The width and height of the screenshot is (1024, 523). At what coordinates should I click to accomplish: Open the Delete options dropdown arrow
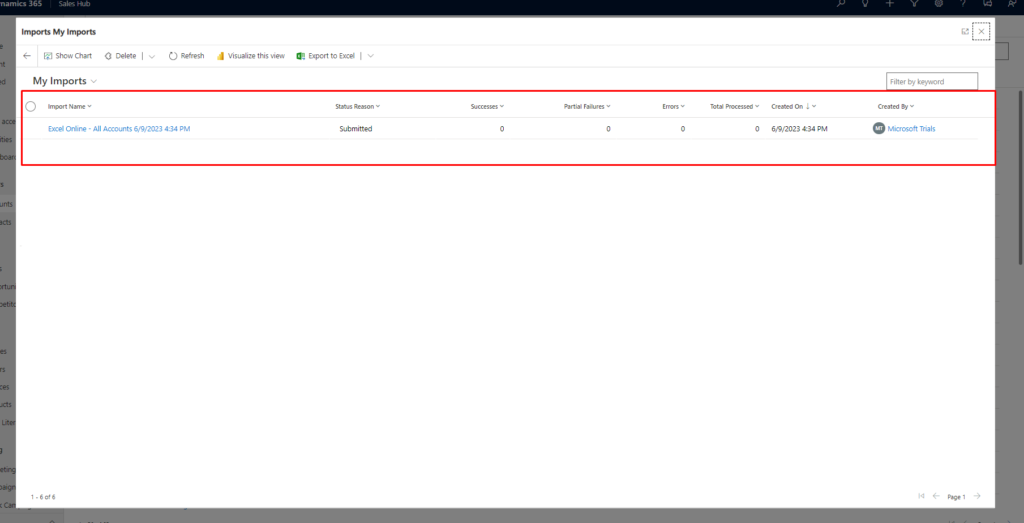tap(151, 56)
